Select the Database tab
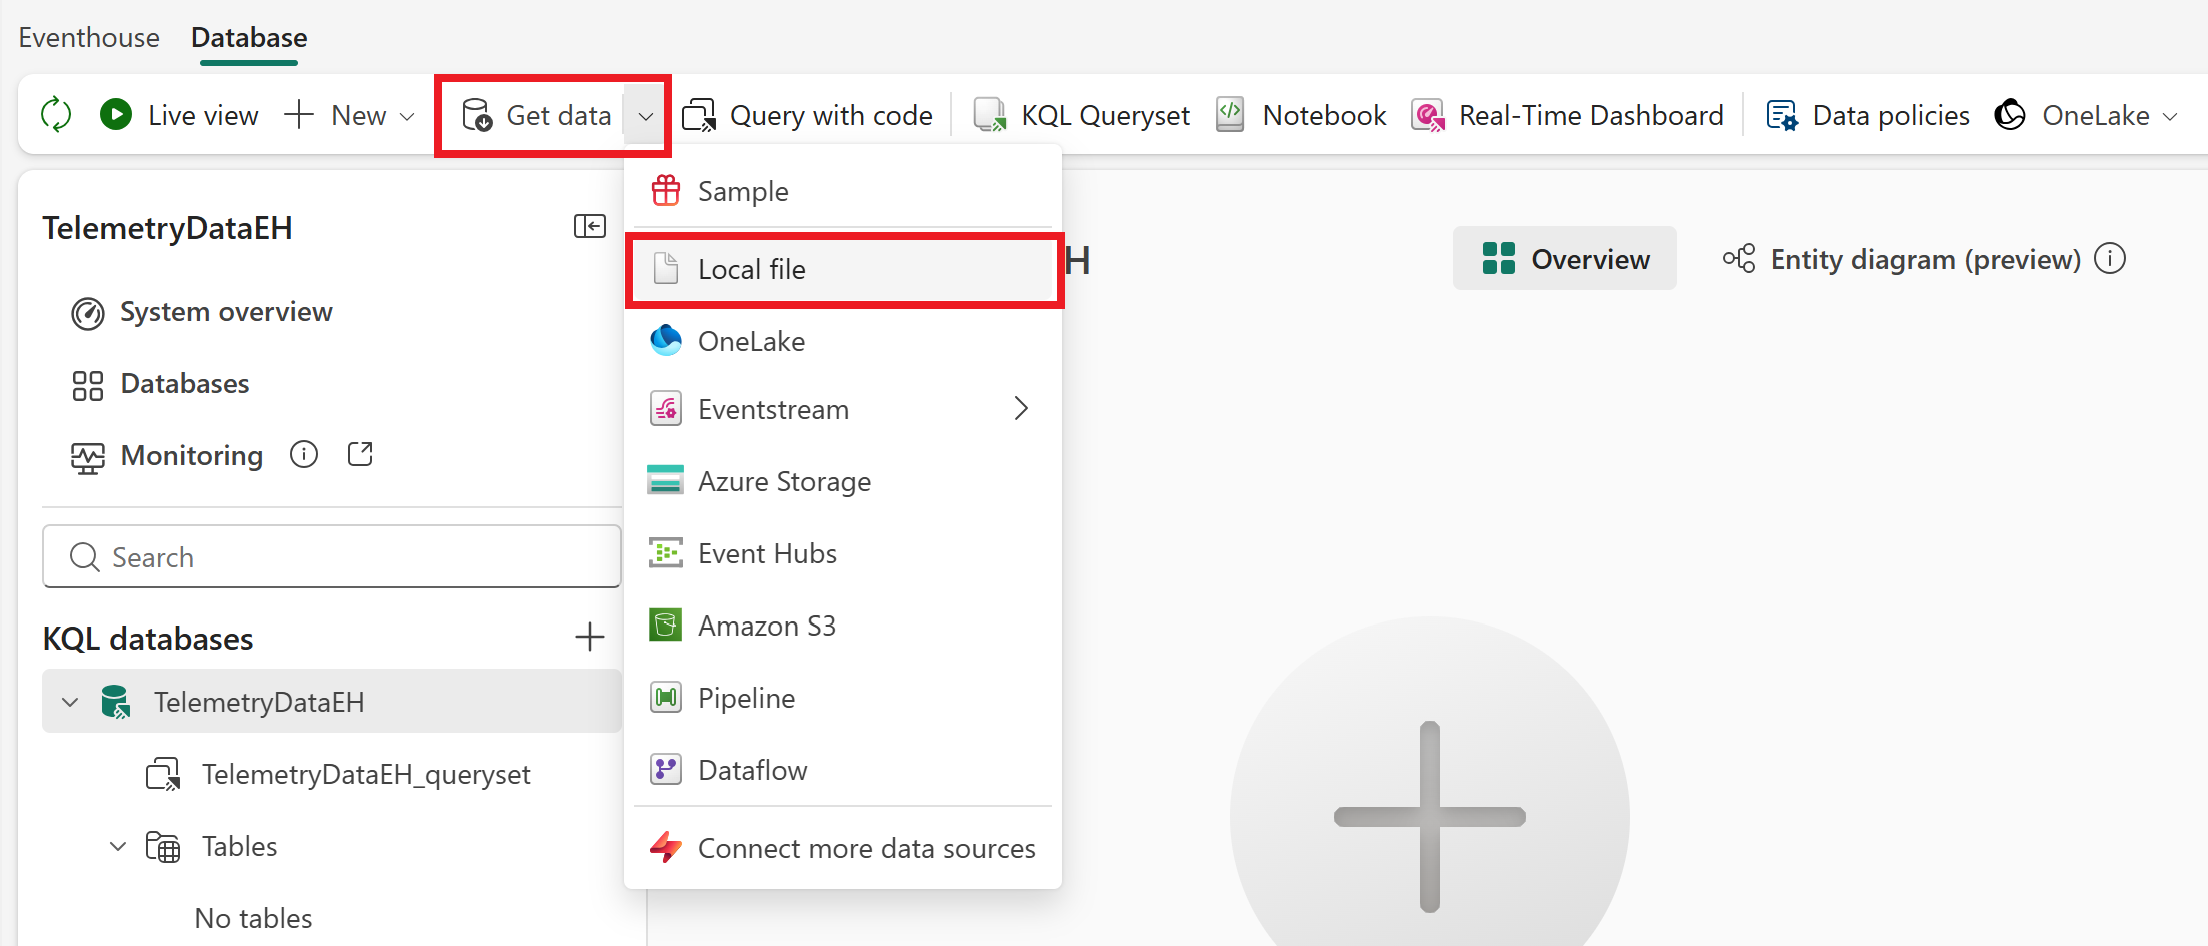Image resolution: width=2208 pixels, height=946 pixels. point(249,38)
